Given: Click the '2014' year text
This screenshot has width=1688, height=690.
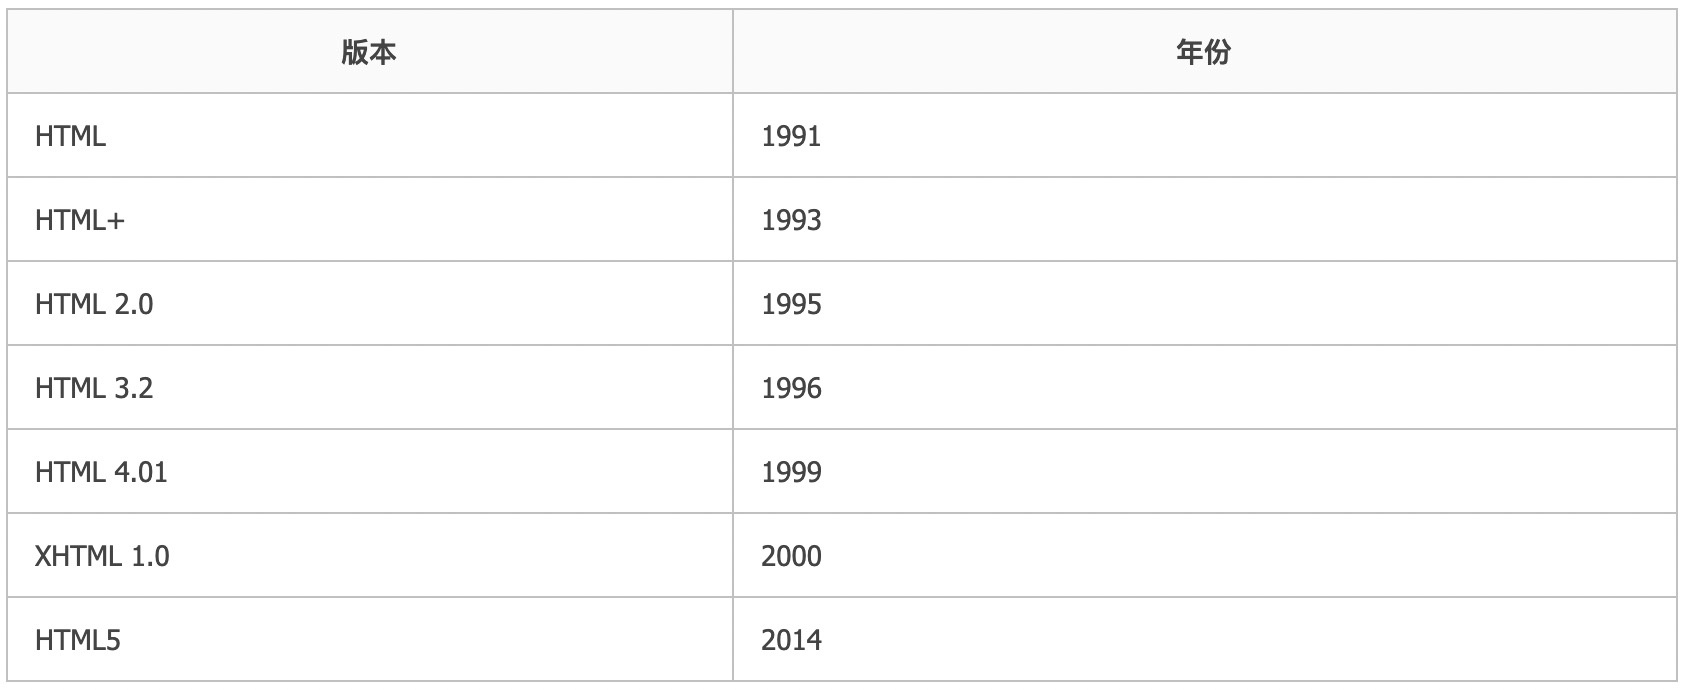Looking at the screenshot, I should (791, 640).
